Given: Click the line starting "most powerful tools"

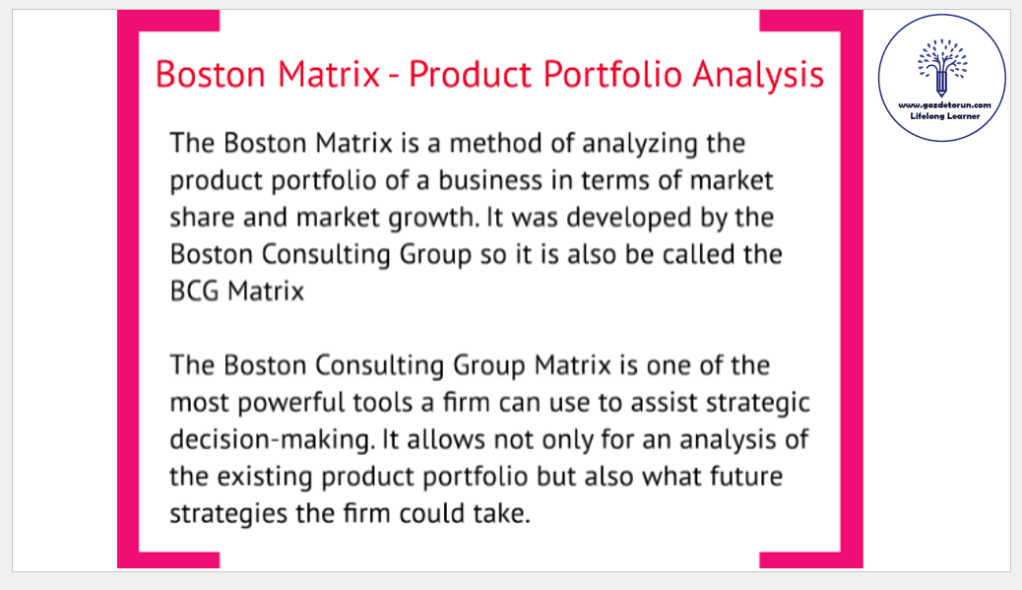Looking at the screenshot, I should coord(489,402).
